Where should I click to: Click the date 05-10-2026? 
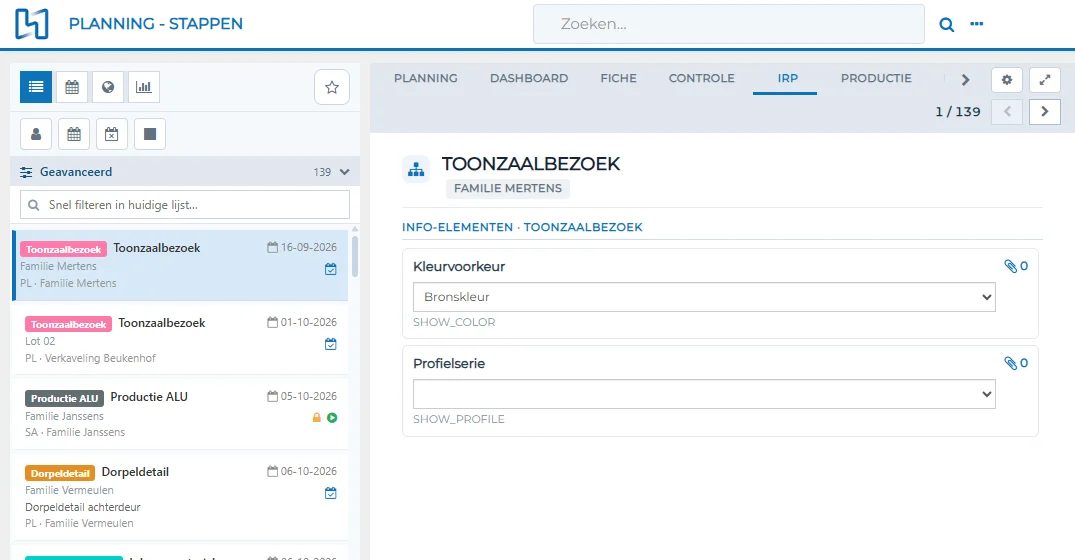point(309,396)
